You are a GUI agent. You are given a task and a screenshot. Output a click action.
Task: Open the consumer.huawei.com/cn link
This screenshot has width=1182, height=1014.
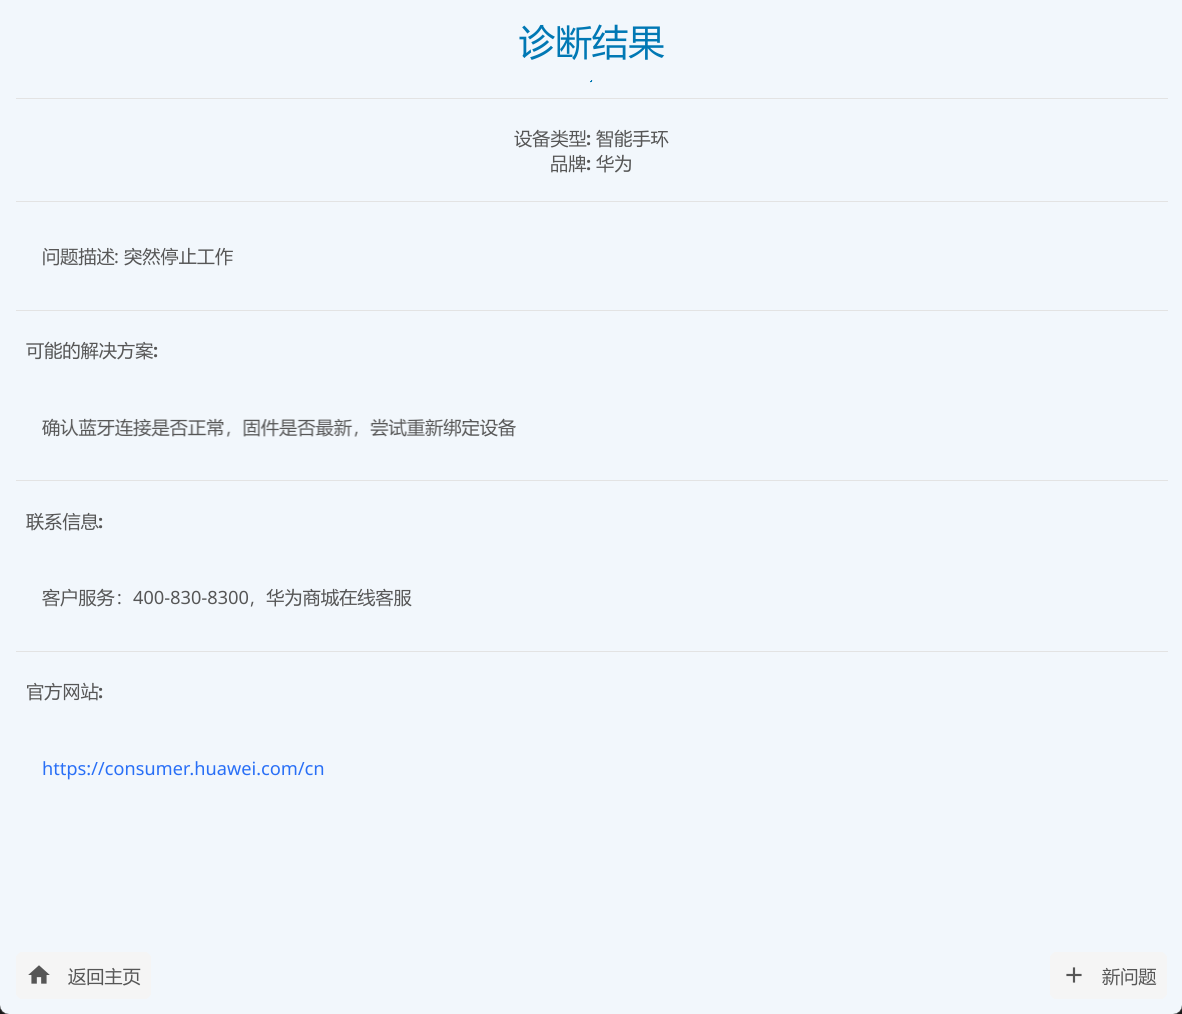coord(183,768)
